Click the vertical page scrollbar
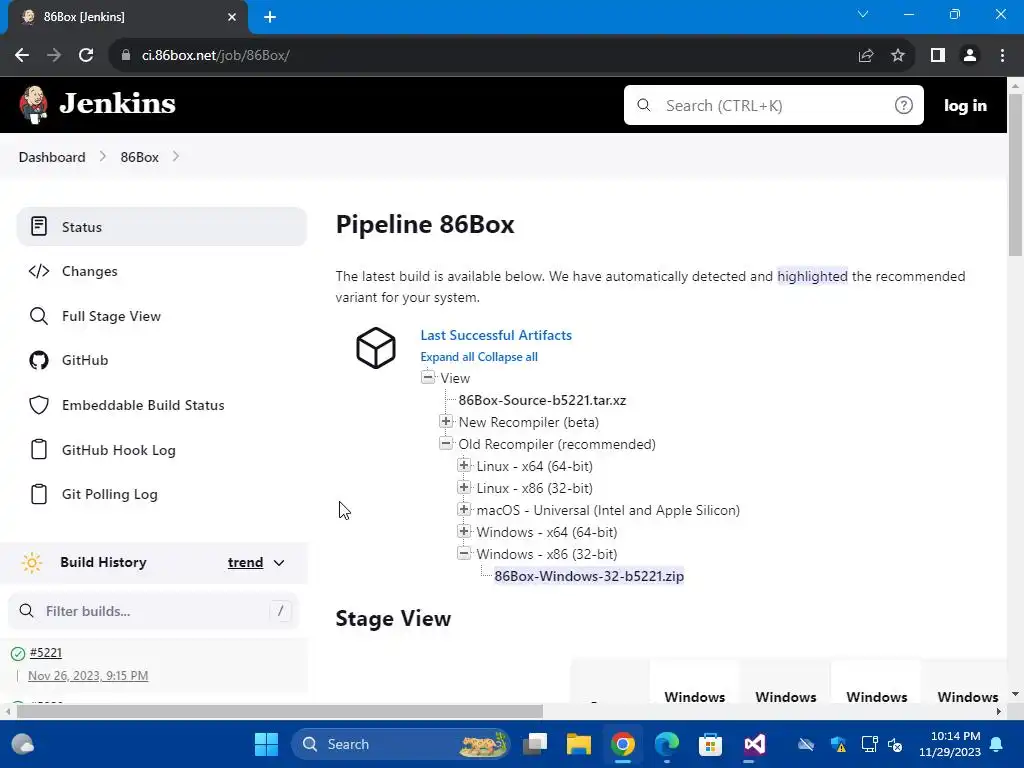This screenshot has width=1024, height=768. click(1015, 175)
